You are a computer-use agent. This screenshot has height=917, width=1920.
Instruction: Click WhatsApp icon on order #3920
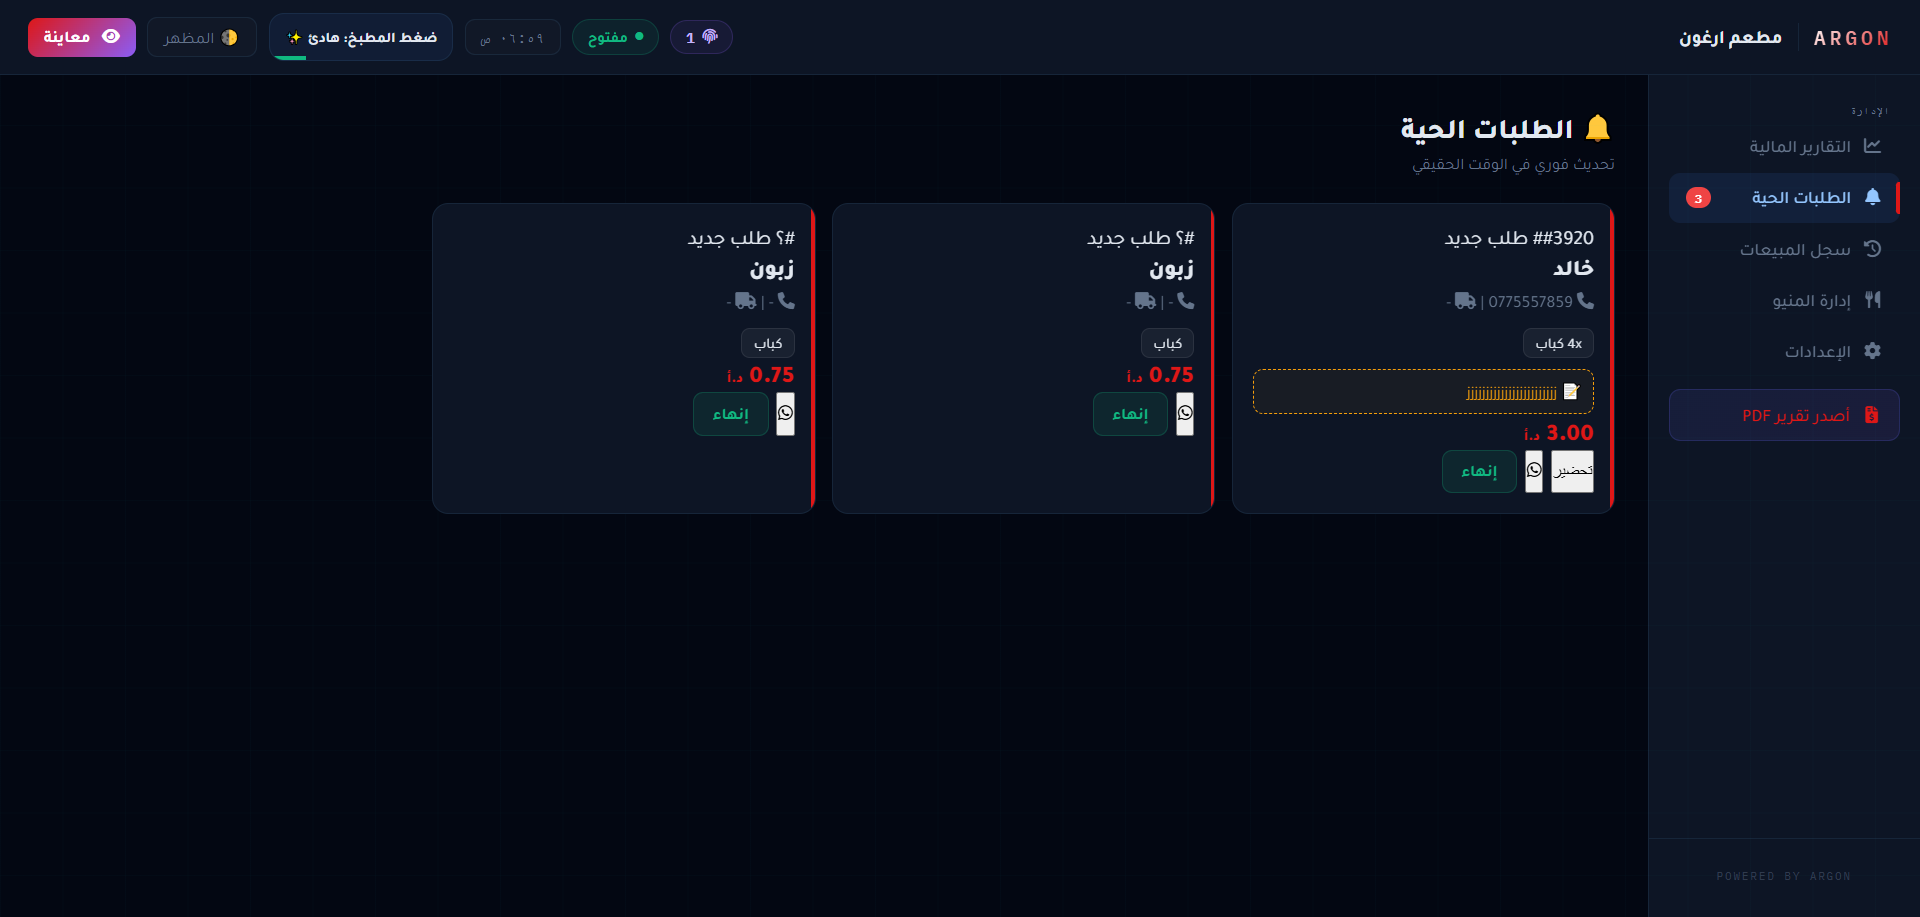point(1534,471)
